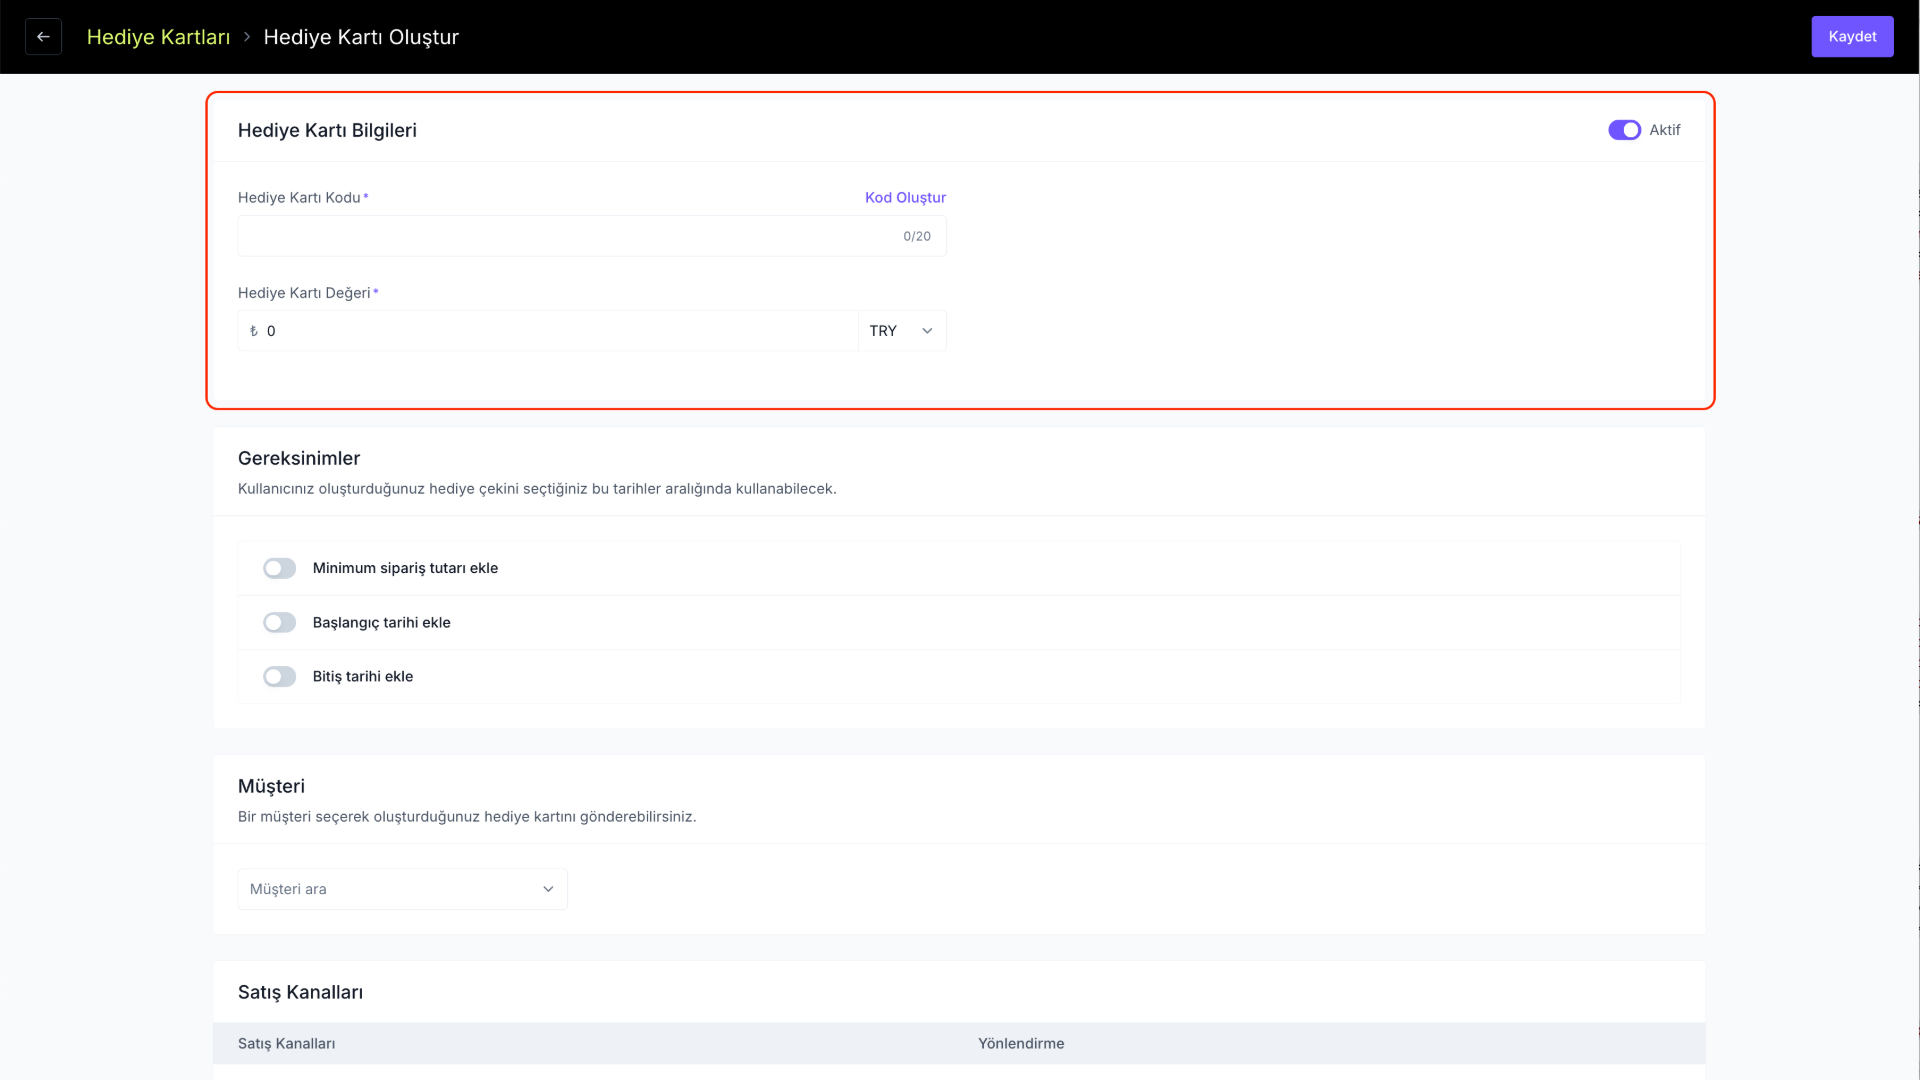Enable Minimum sipariş tutarı ekle switch
This screenshot has width=1920, height=1080.
pyautogui.click(x=280, y=568)
